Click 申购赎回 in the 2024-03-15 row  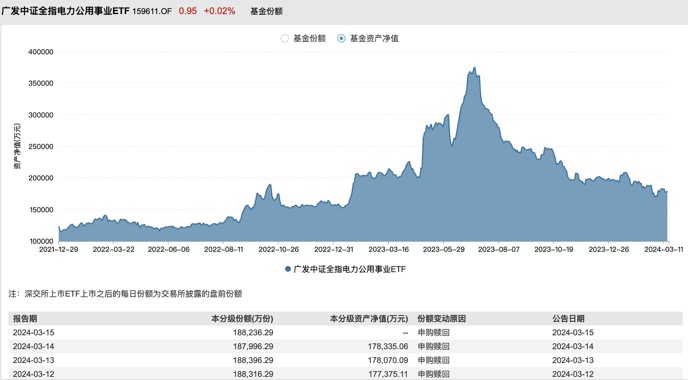click(434, 333)
